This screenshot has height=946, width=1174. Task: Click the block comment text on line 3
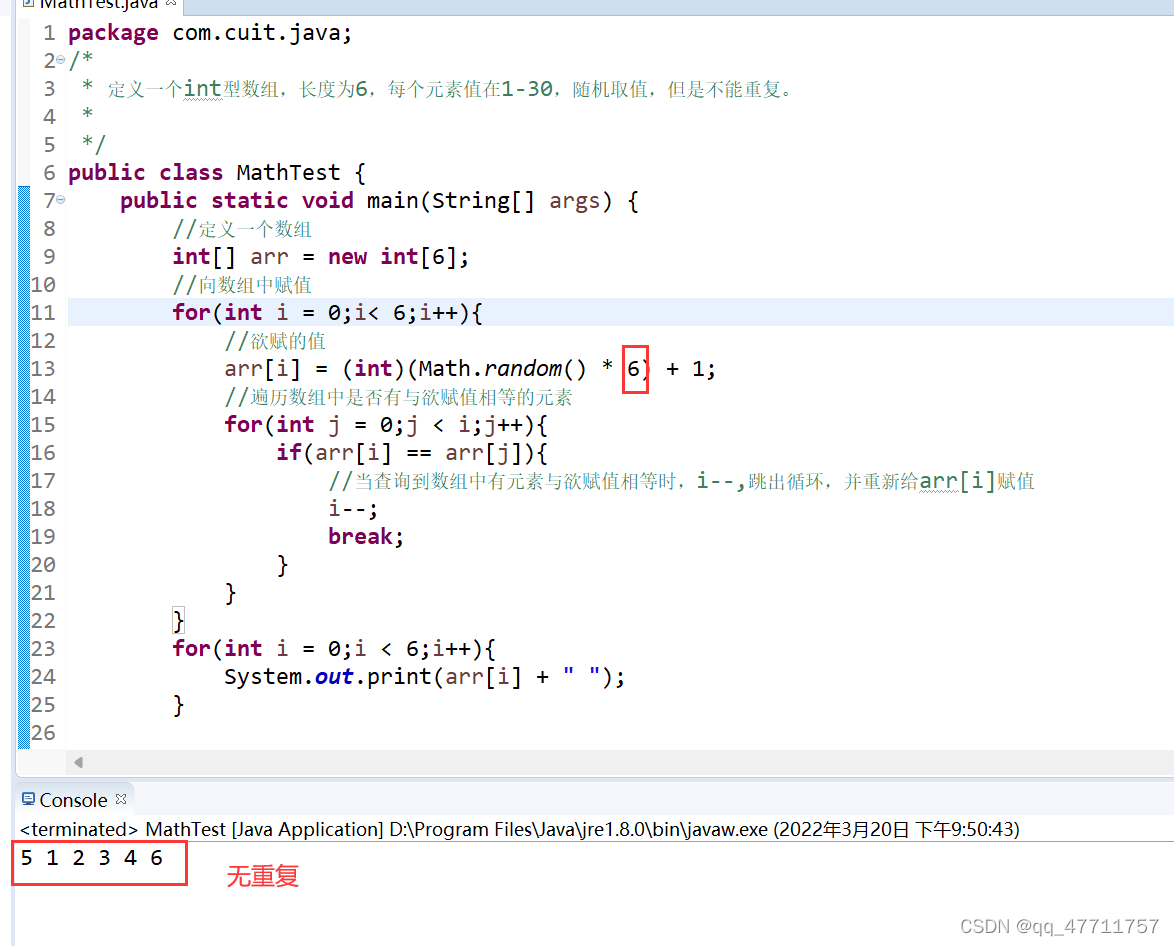(x=450, y=89)
